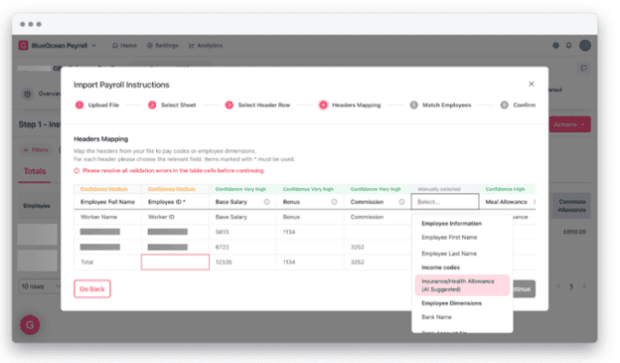Open the Filters button in background page
Viewport: 620px width, 363px height.
point(36,150)
